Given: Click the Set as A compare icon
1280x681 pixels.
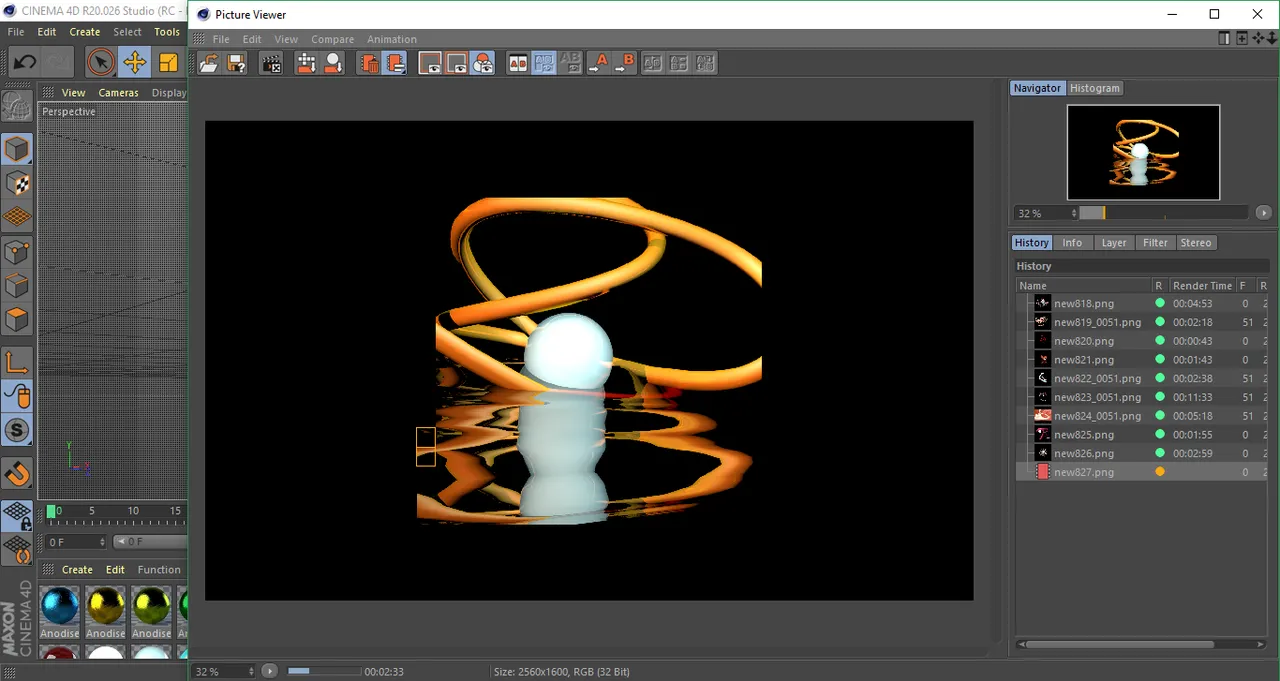Looking at the screenshot, I should pos(598,63).
